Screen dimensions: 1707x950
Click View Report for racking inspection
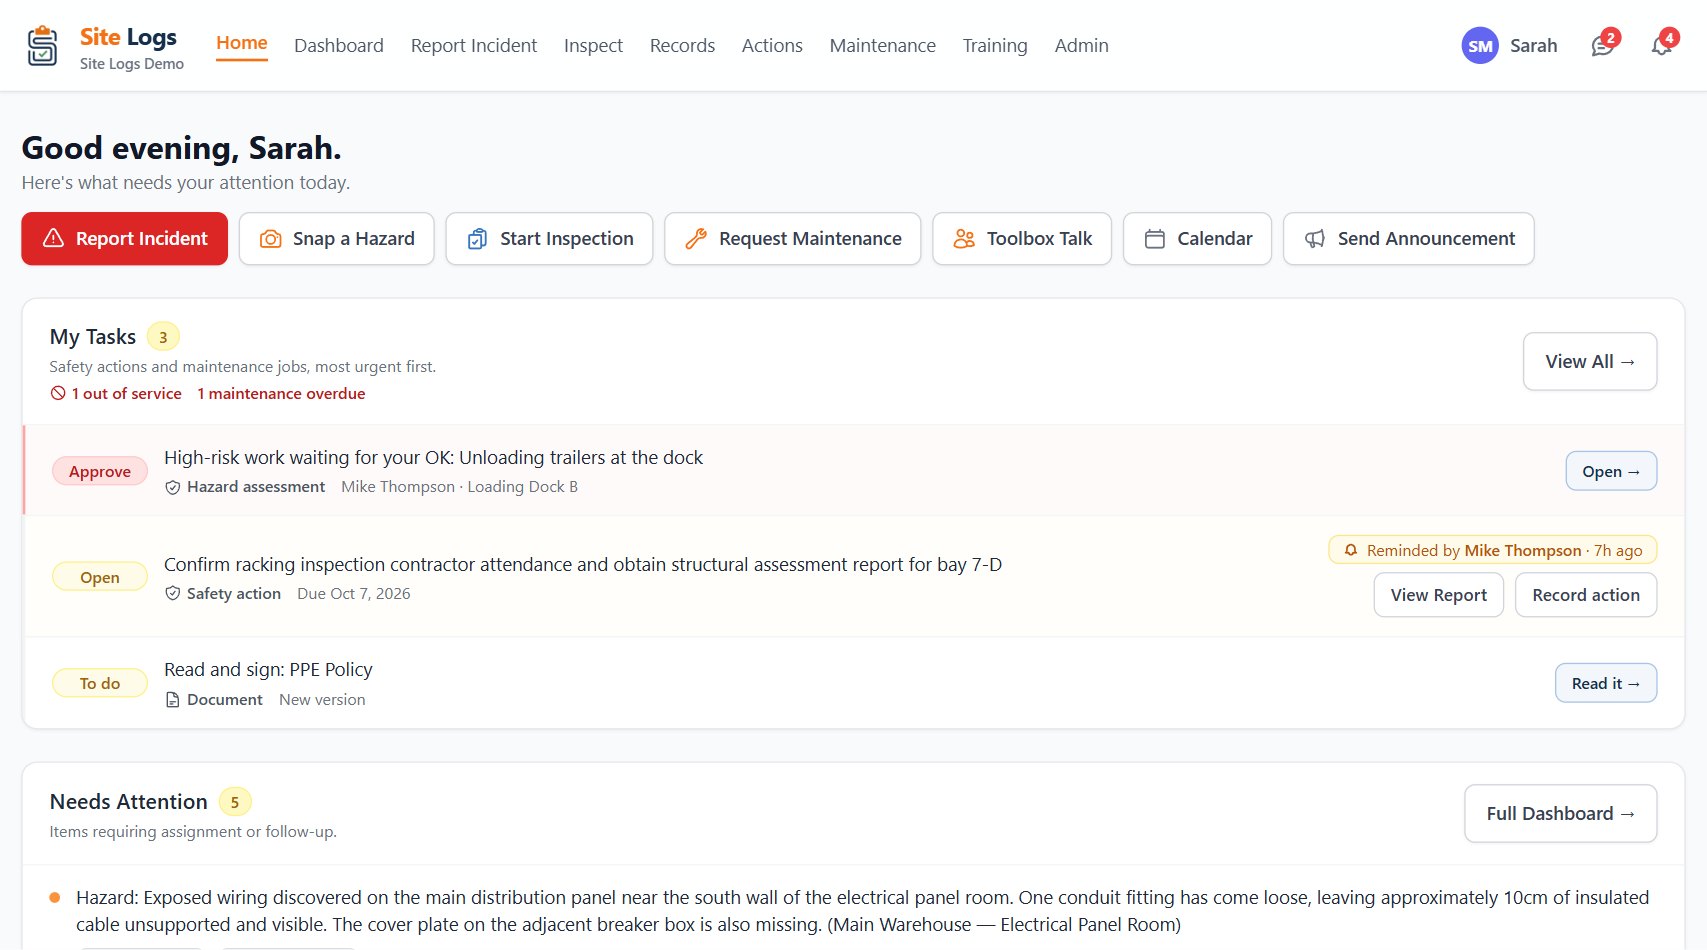1439,595
